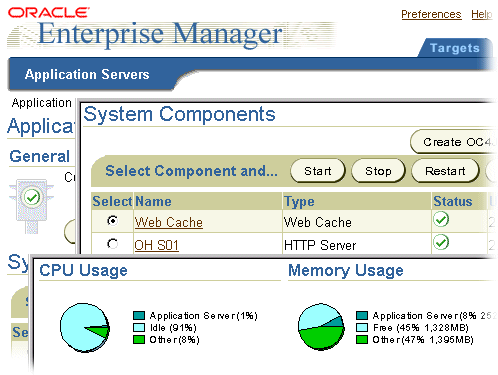Open the Preferences link
Image resolution: width=498 pixels, height=375 pixels.
[x=431, y=14]
